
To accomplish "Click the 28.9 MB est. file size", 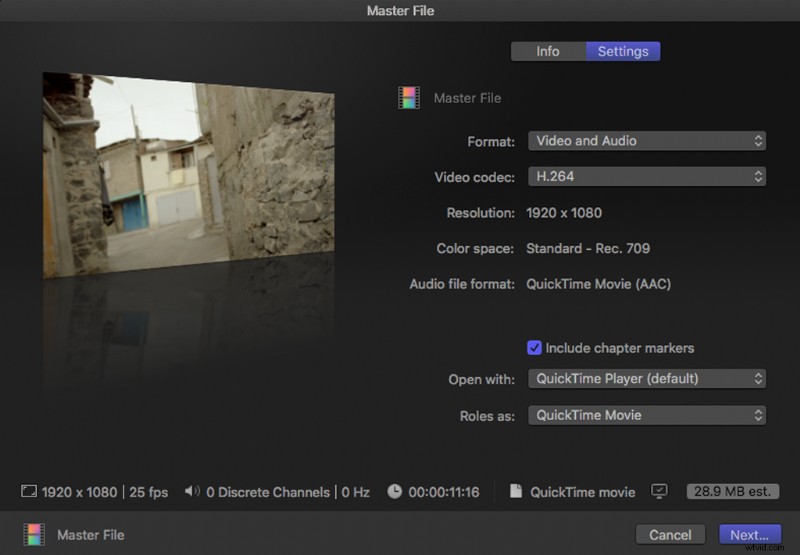I will point(733,491).
